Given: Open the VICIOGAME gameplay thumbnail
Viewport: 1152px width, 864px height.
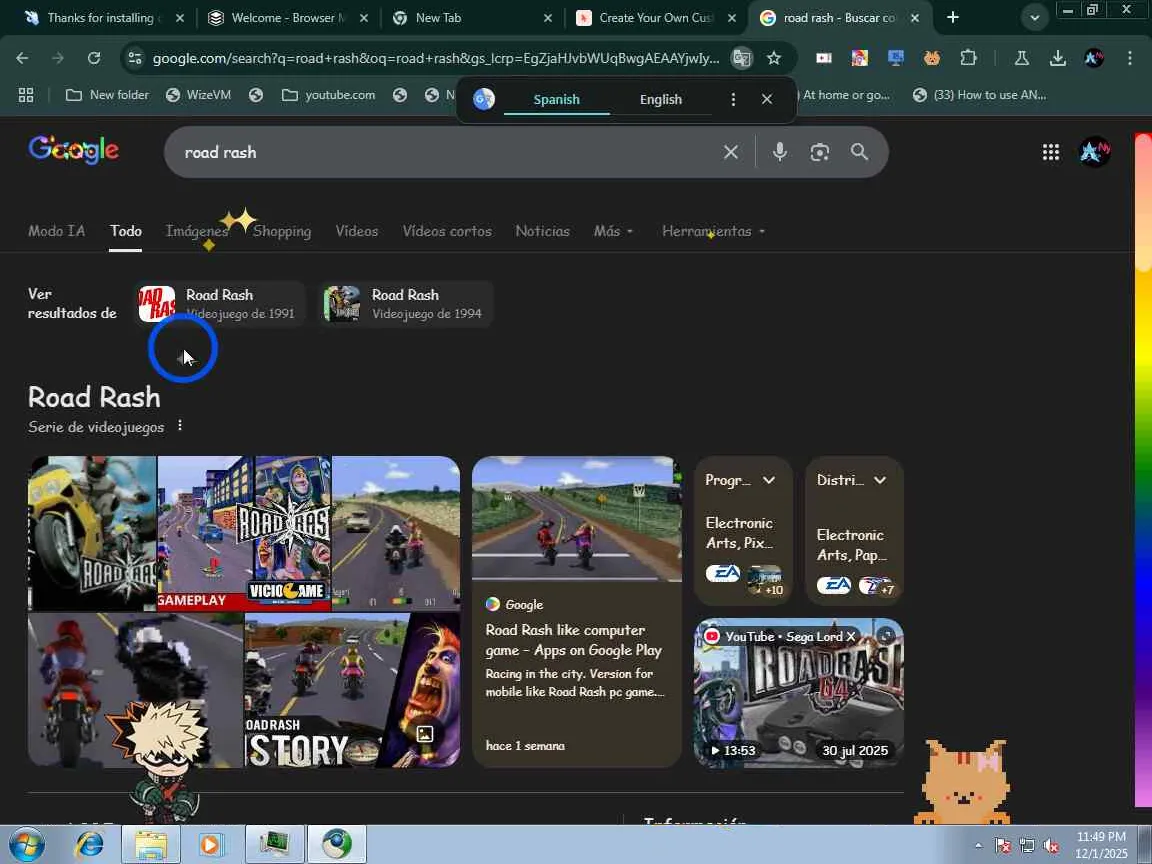Looking at the screenshot, I should coord(244,533).
